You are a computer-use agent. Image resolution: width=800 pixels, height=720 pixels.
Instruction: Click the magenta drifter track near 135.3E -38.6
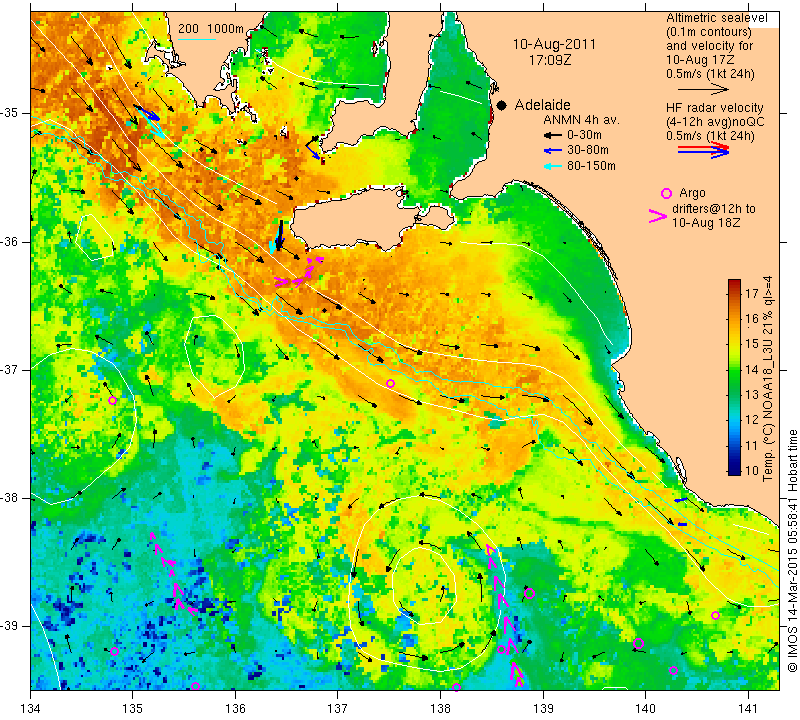click(x=173, y=574)
